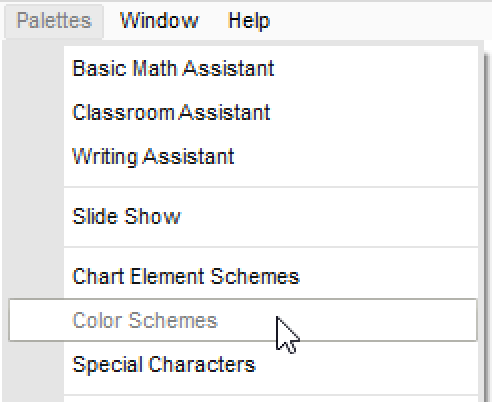The width and height of the screenshot is (494, 404).
Task: Open the Window menu
Action: pyautogui.click(x=159, y=21)
